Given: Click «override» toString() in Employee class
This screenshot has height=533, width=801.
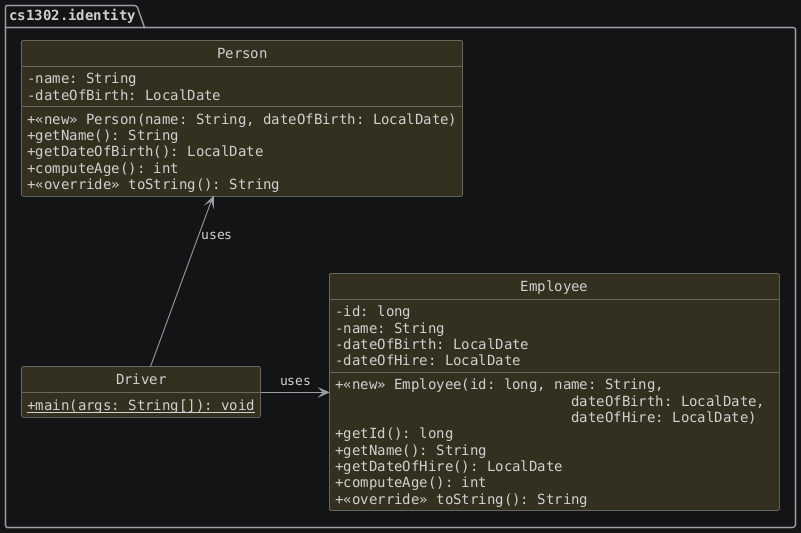Looking at the screenshot, I should pyautogui.click(x=461, y=499).
